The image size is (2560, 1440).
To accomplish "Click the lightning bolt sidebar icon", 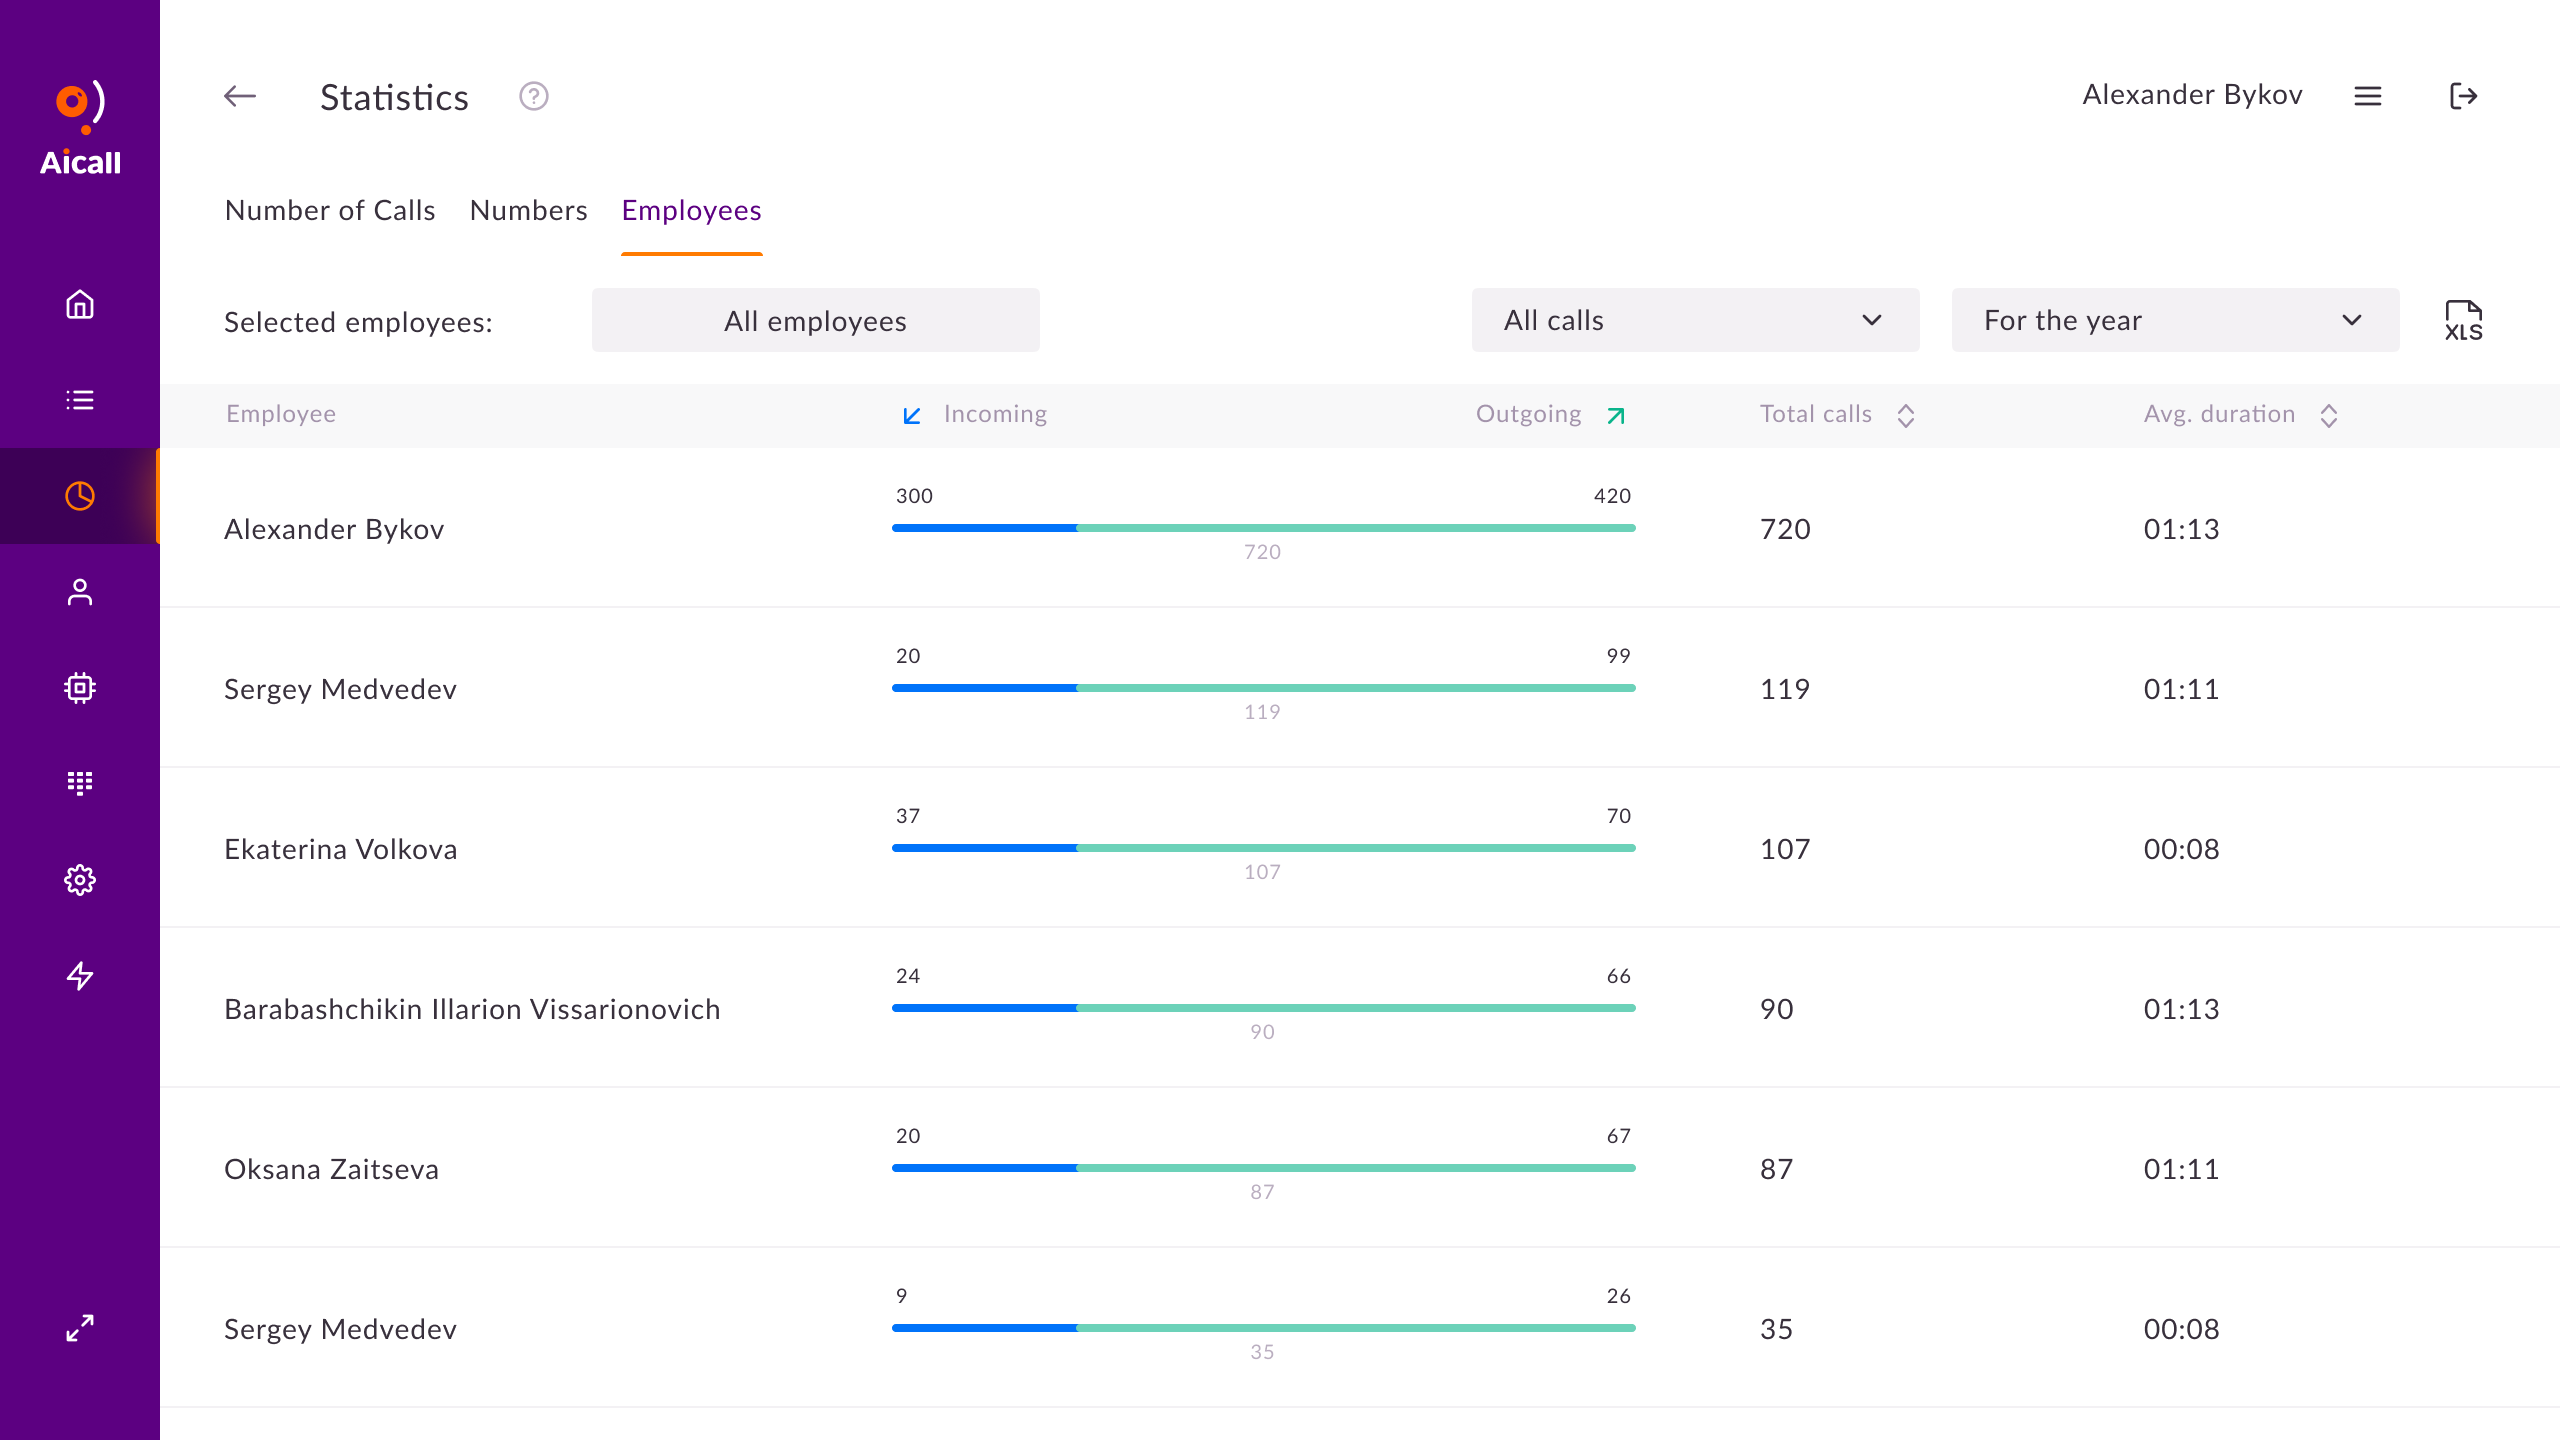I will 80,976.
